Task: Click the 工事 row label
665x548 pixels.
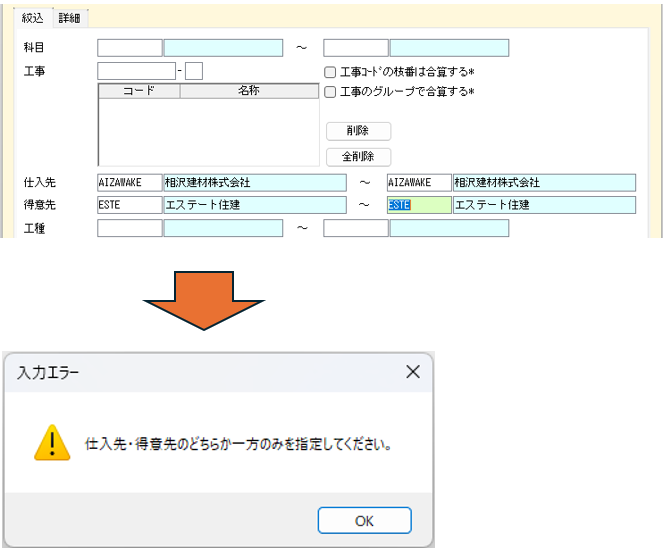Action: (x=34, y=71)
